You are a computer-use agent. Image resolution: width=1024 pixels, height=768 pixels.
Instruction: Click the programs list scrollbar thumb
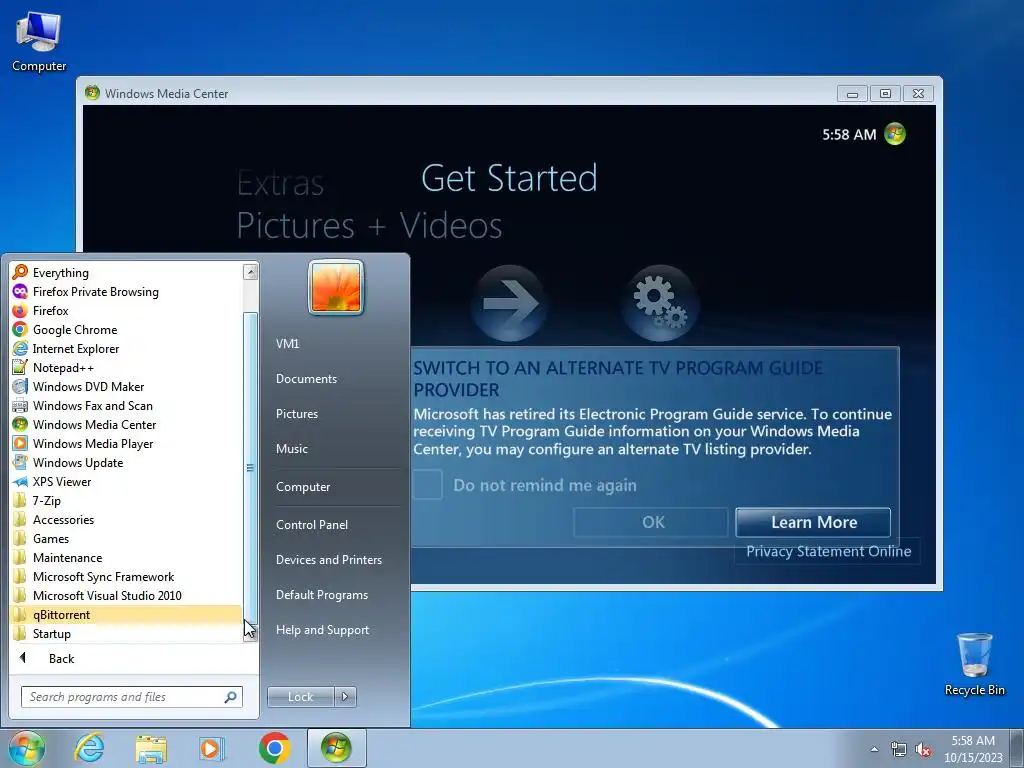(250, 466)
